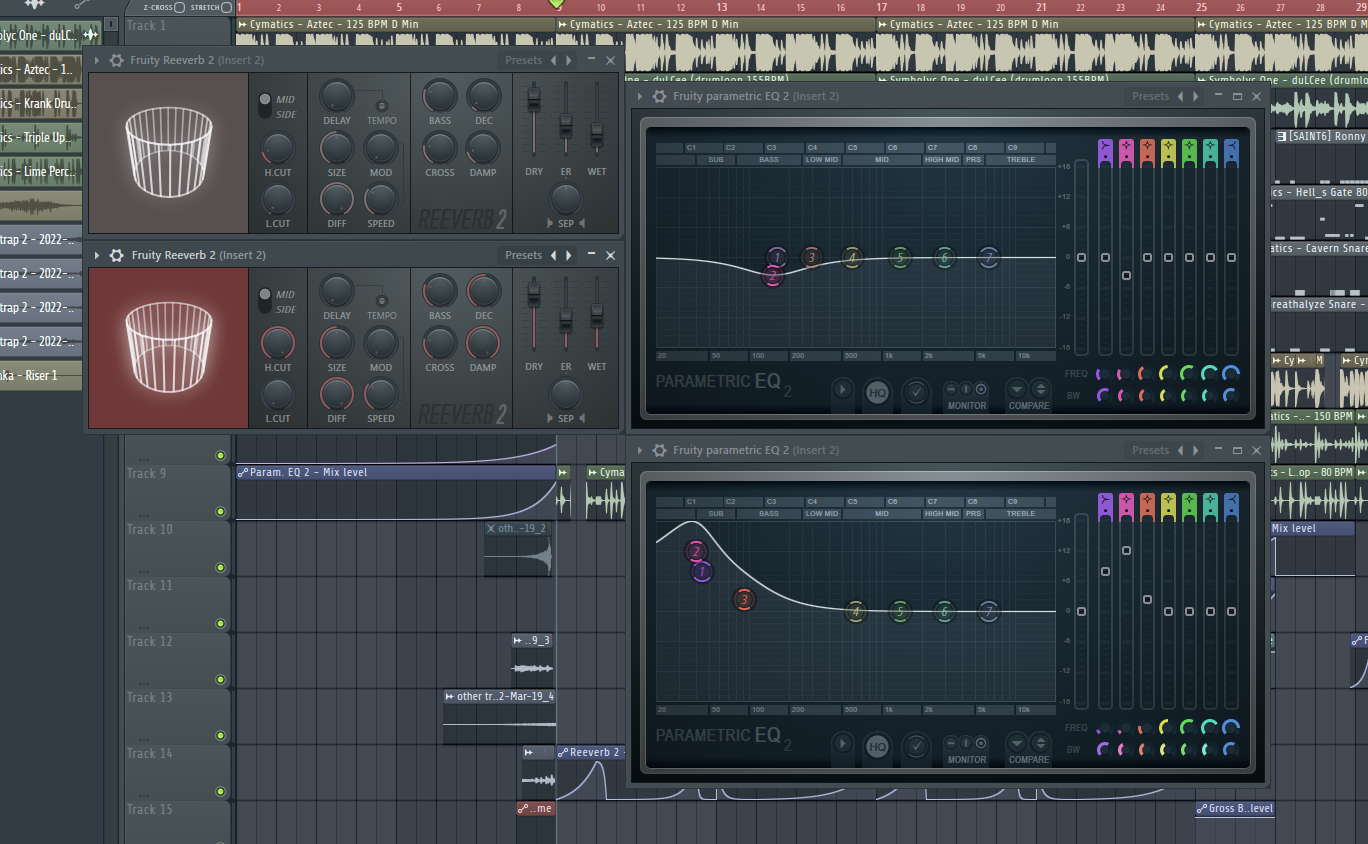Open Presets dropdown in lower parametric EQ
1368x844 pixels.
point(1150,450)
